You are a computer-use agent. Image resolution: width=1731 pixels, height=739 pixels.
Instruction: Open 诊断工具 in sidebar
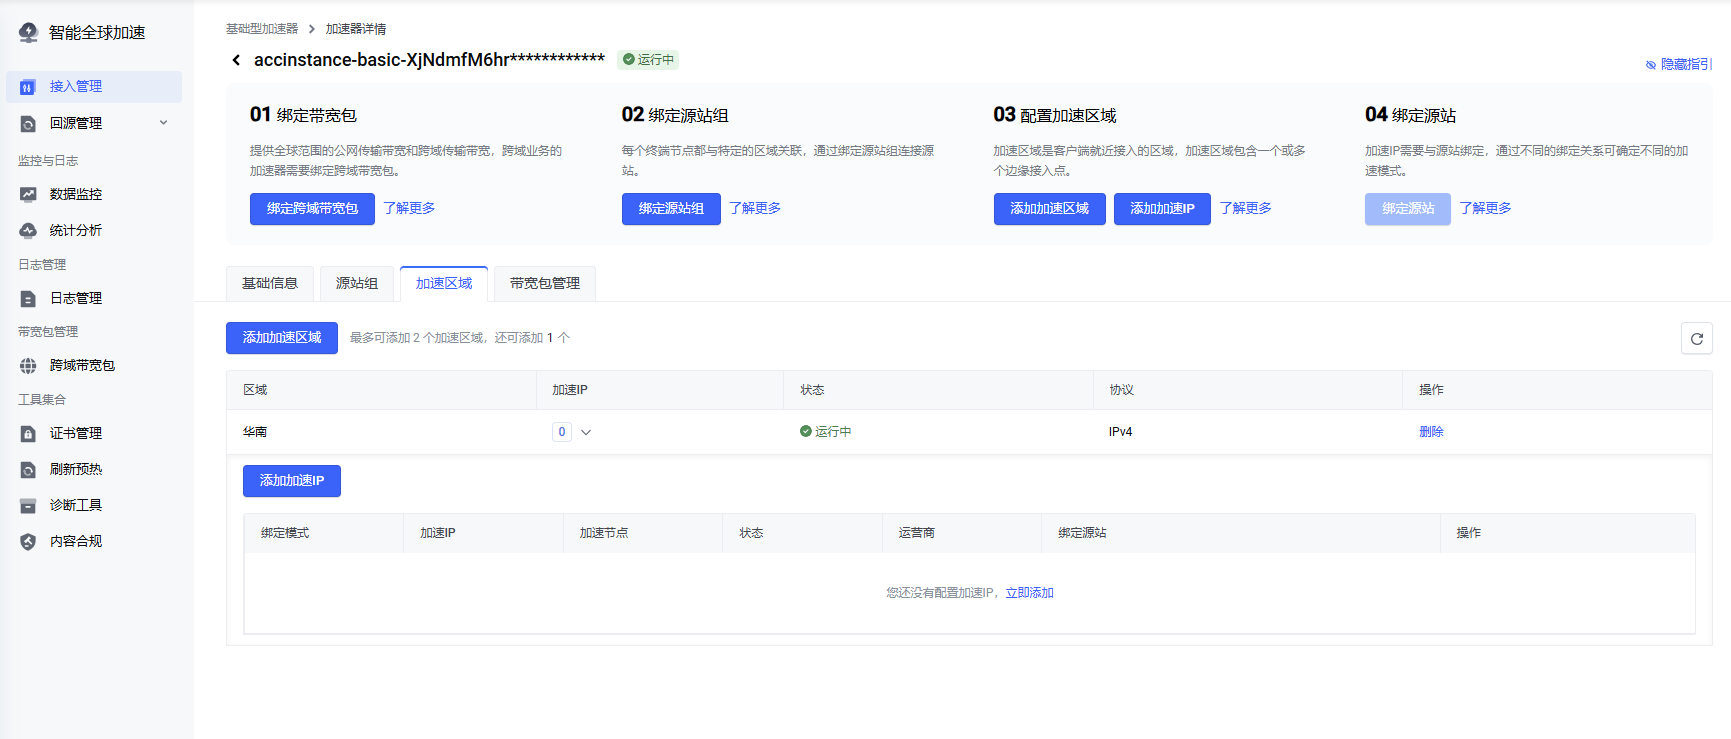click(x=76, y=506)
